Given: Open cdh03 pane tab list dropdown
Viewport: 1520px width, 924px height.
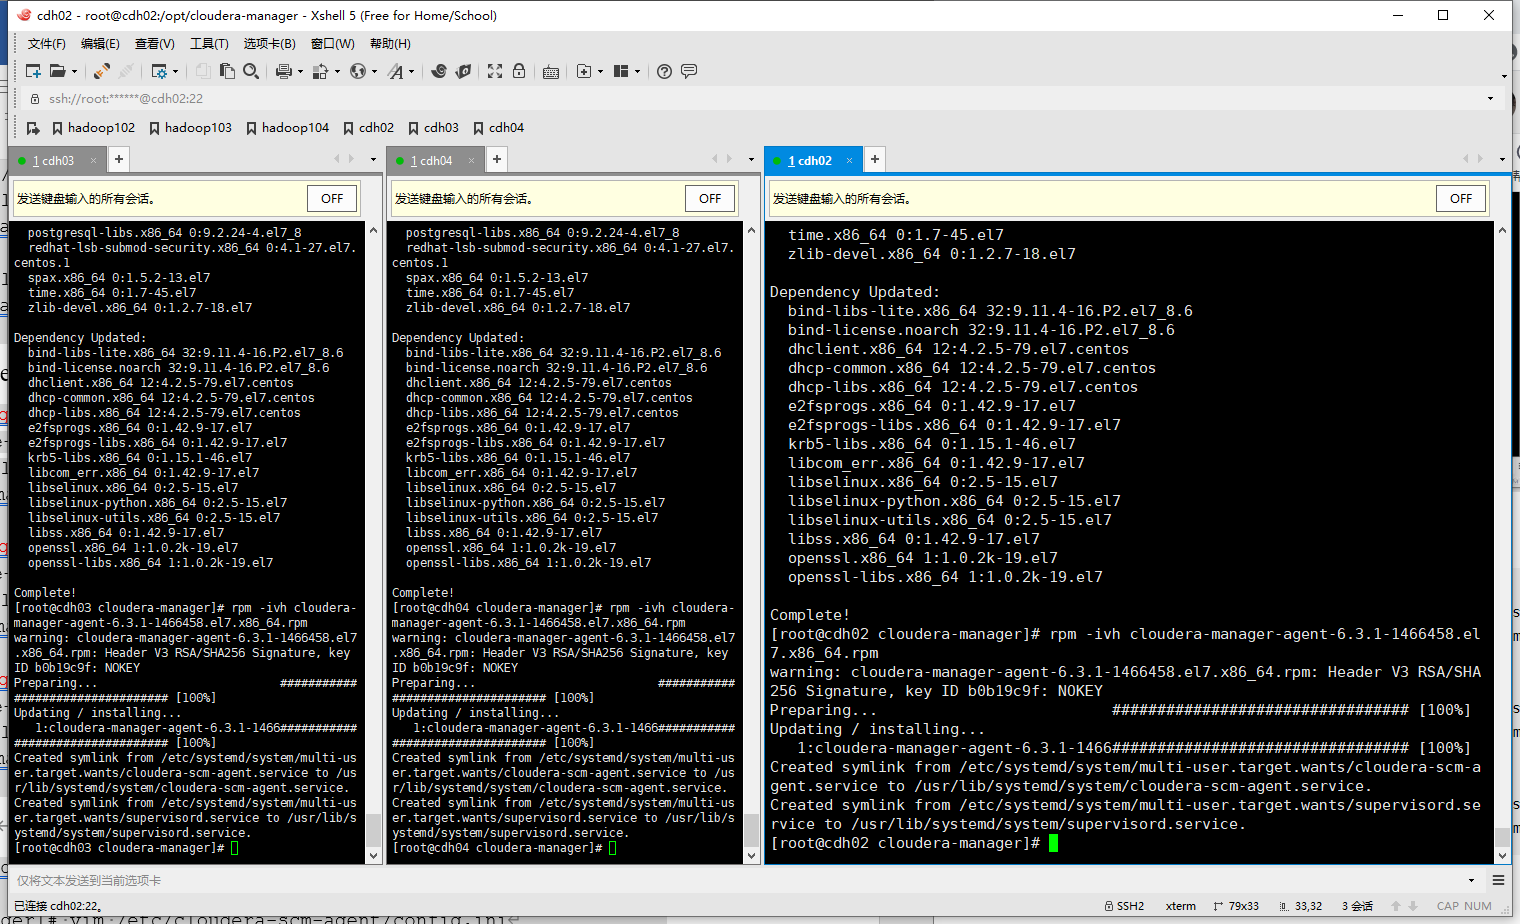Looking at the screenshot, I should (x=373, y=160).
